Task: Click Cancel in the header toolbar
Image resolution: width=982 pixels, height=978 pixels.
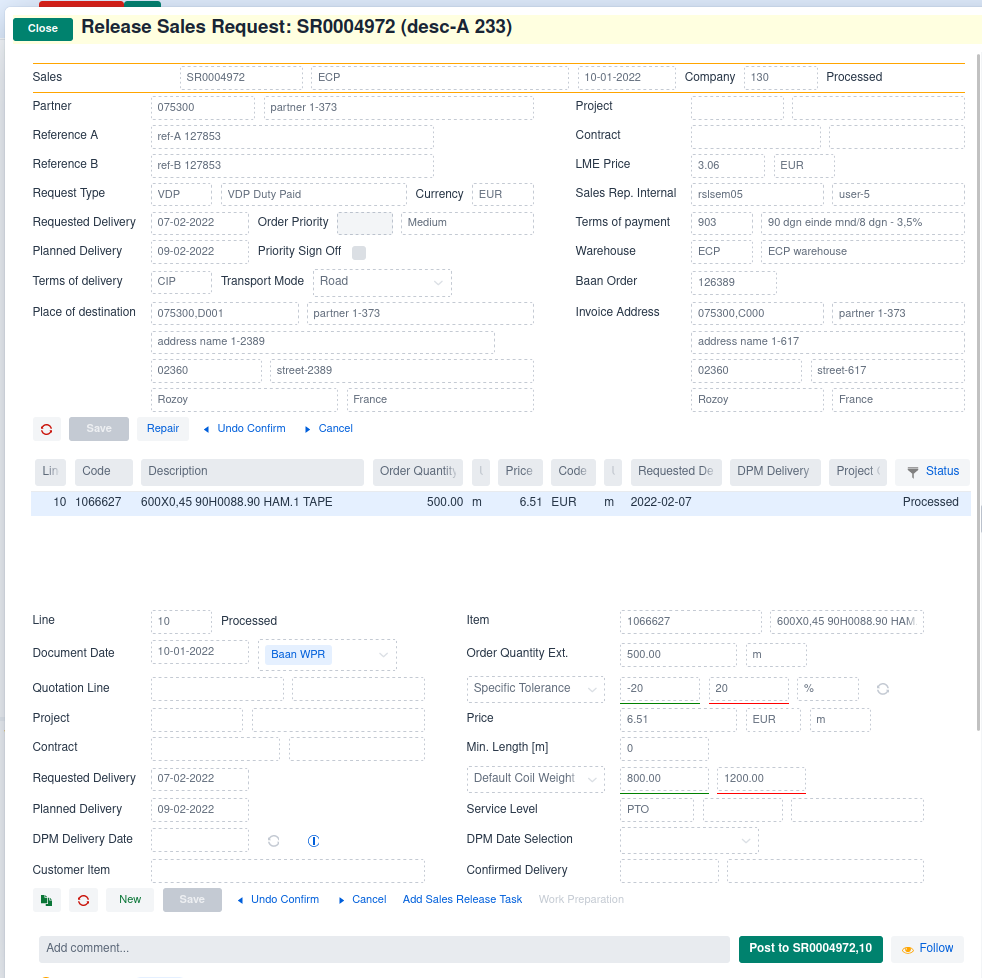Action: point(329,429)
